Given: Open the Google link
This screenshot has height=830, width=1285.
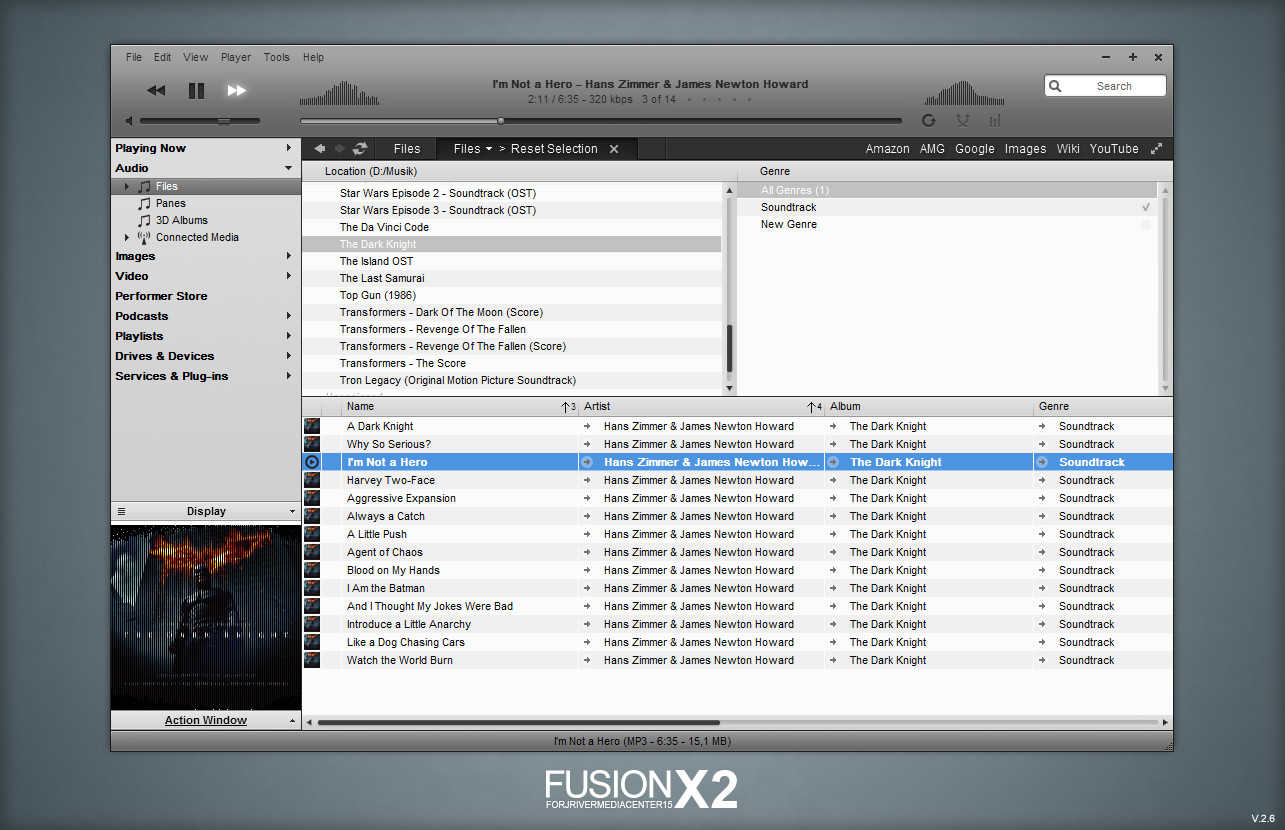Looking at the screenshot, I should (x=975, y=148).
